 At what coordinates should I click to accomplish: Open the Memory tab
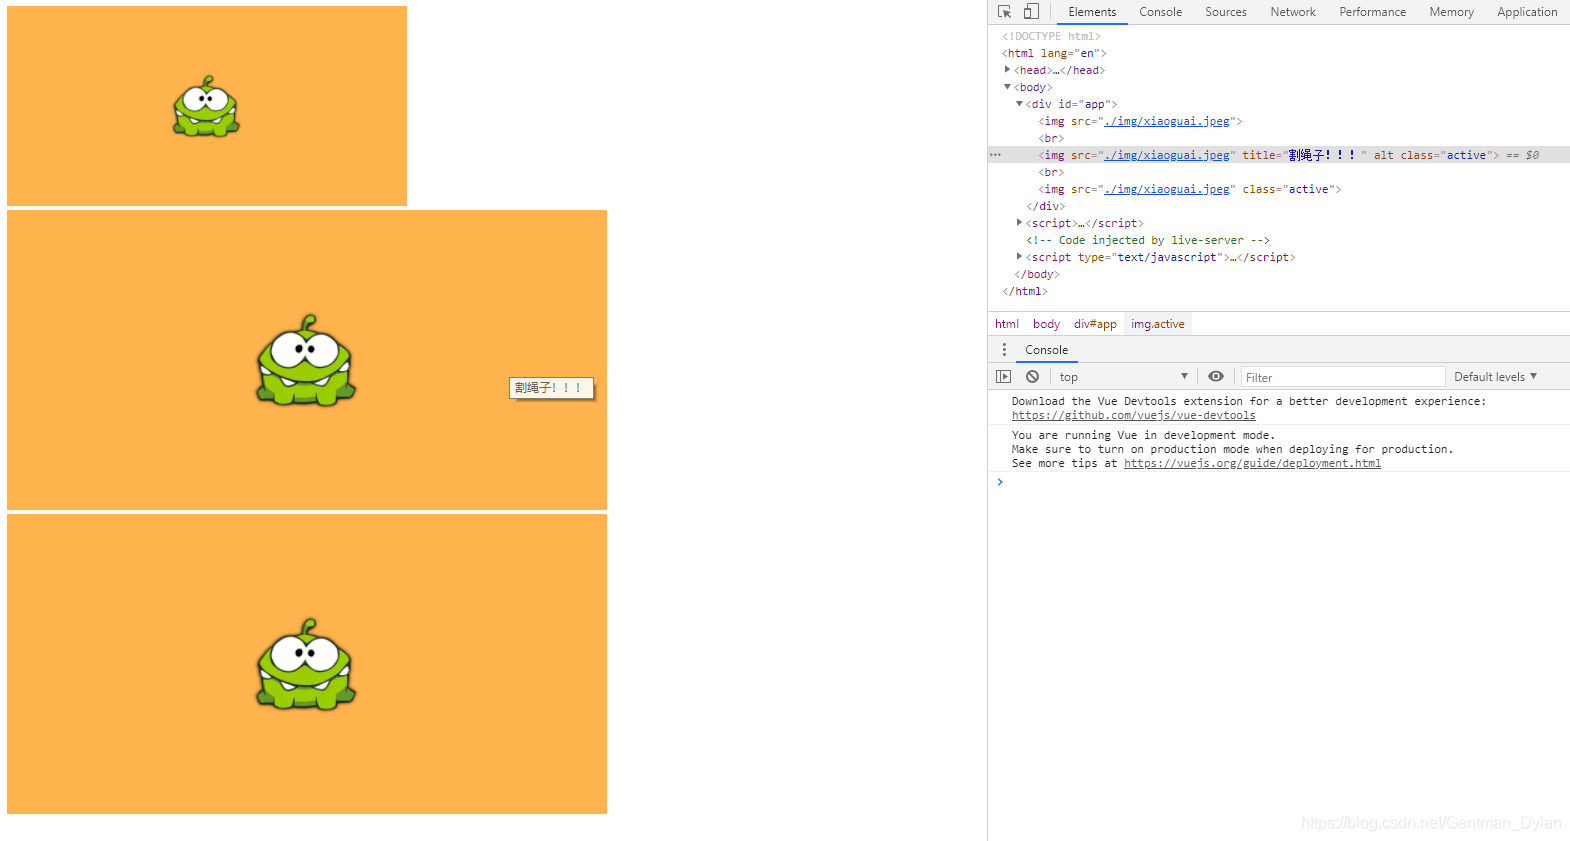(x=1451, y=12)
